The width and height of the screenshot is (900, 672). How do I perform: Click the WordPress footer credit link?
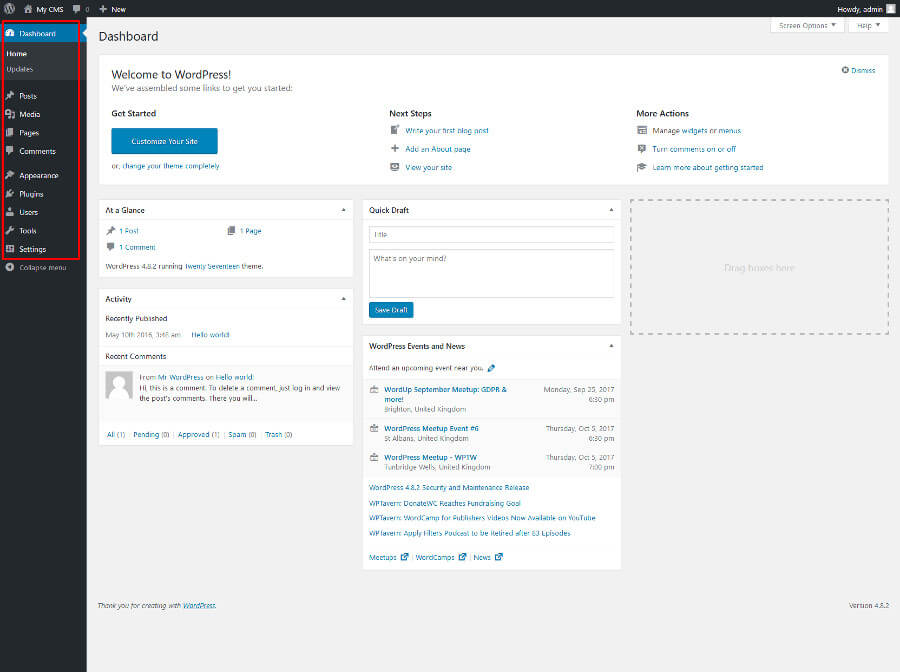(199, 605)
